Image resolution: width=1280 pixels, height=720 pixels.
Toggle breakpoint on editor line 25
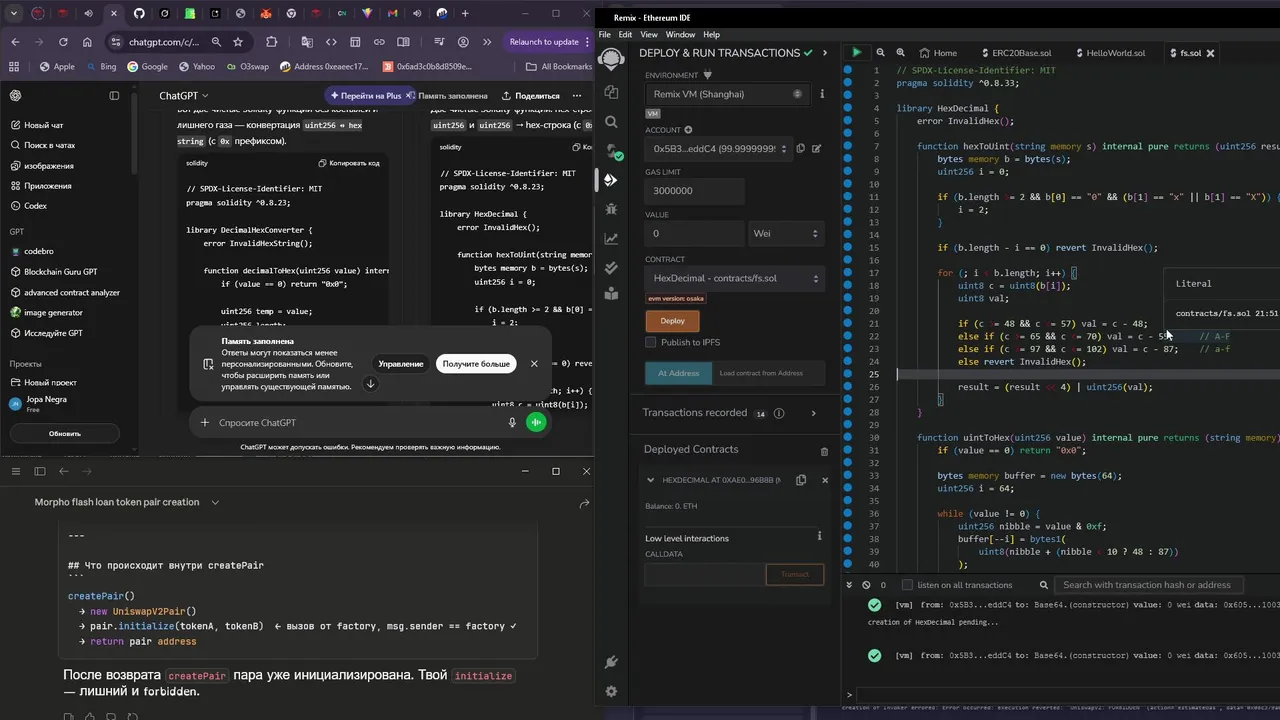pos(848,374)
